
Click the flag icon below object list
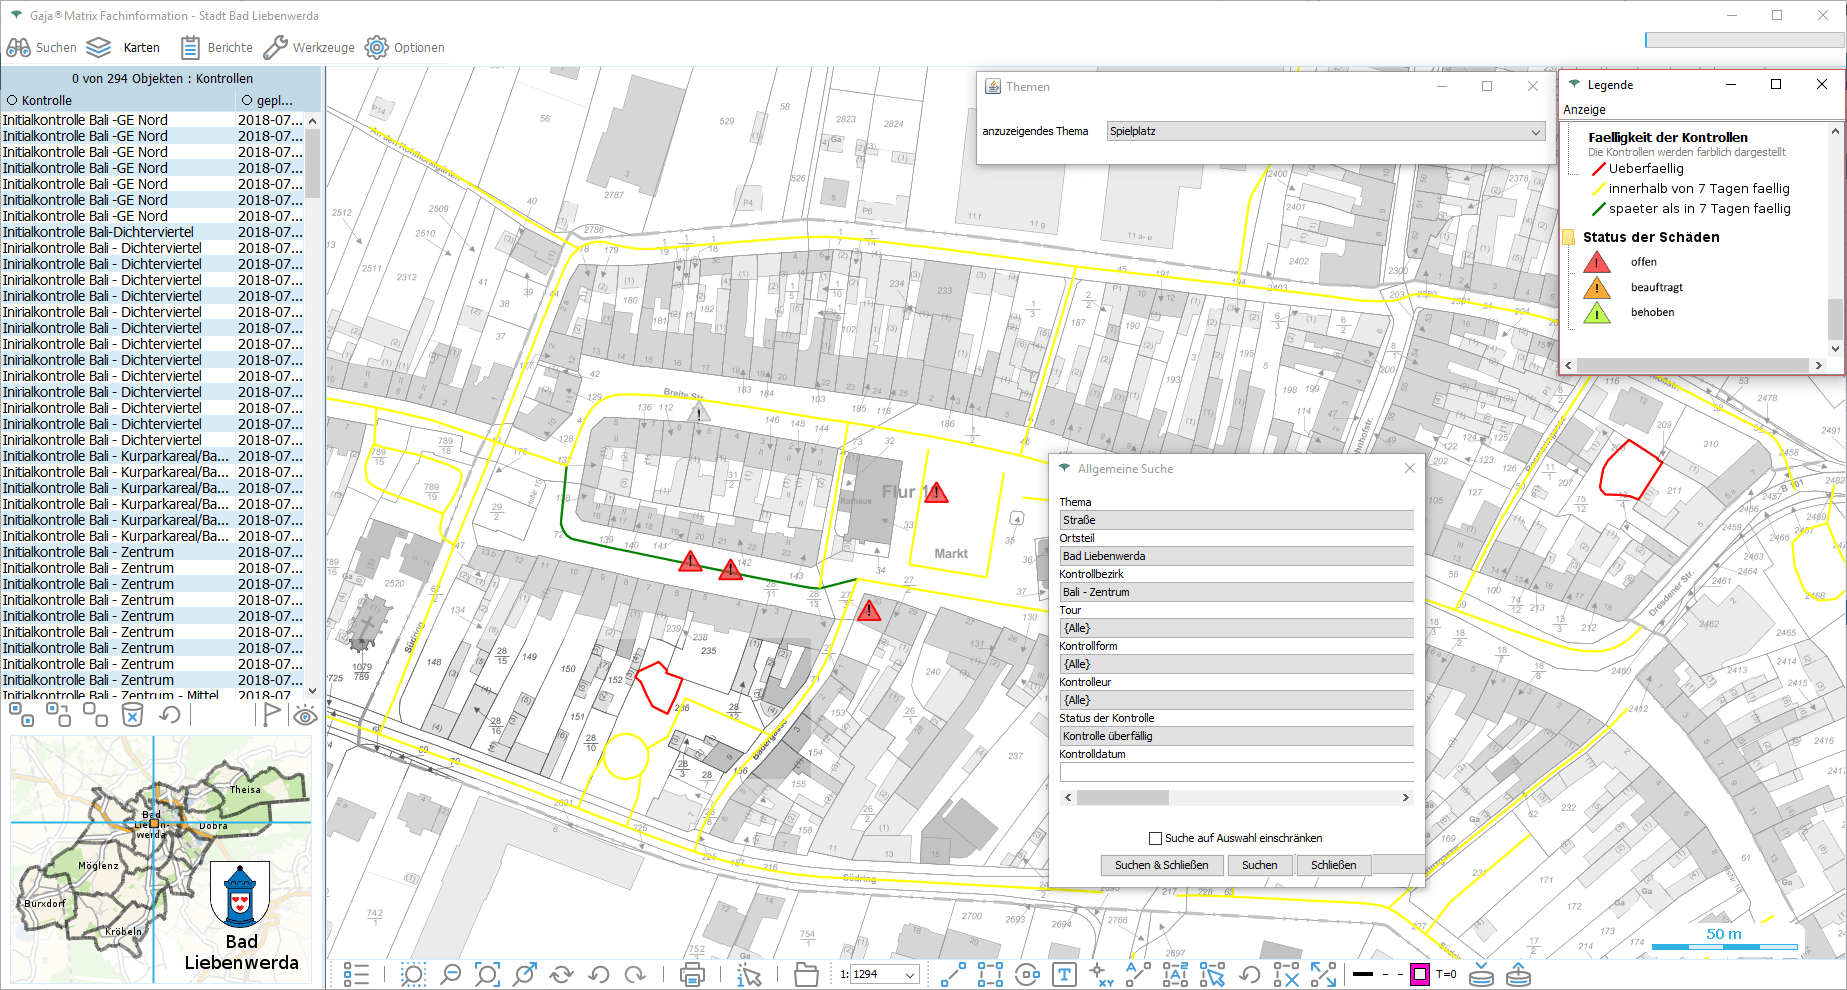pyautogui.click(x=271, y=714)
